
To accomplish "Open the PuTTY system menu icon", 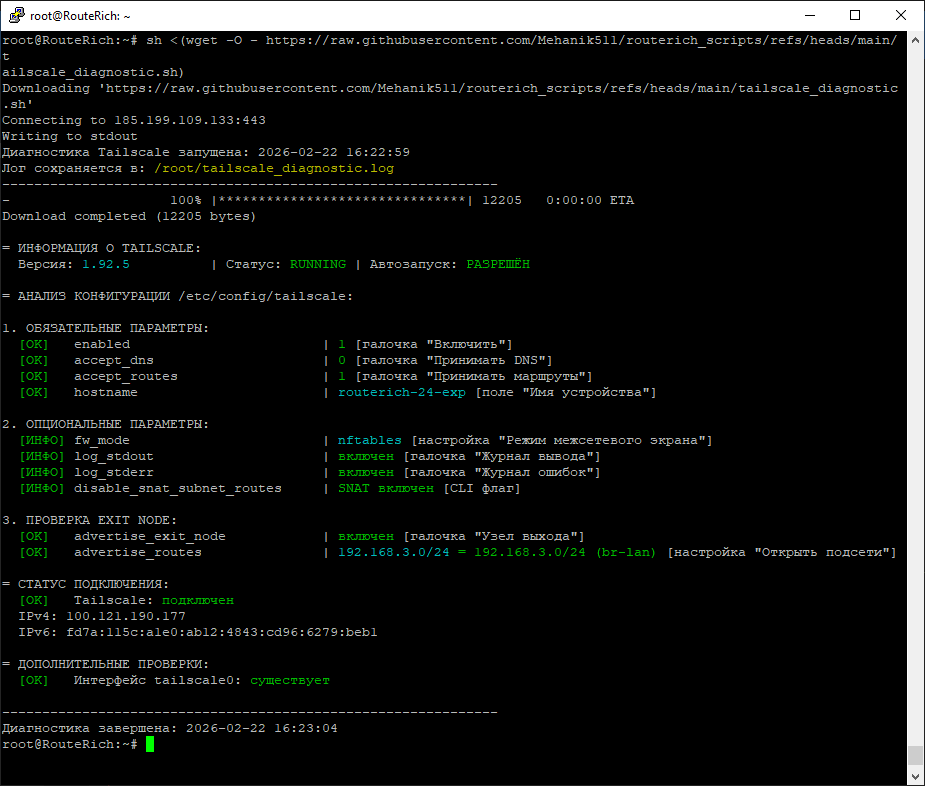I will 14,16.
